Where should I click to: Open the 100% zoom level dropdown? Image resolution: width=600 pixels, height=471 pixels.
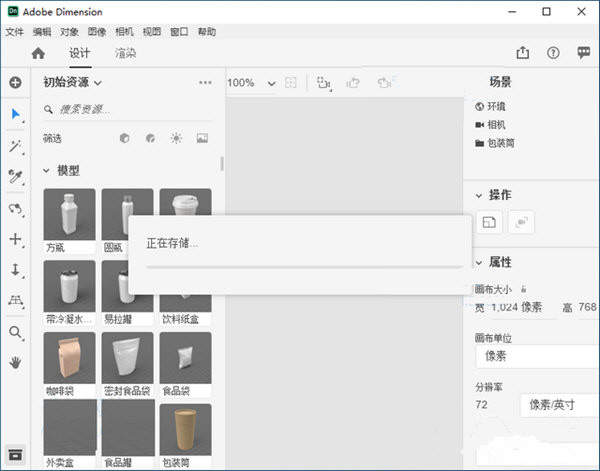[271, 83]
